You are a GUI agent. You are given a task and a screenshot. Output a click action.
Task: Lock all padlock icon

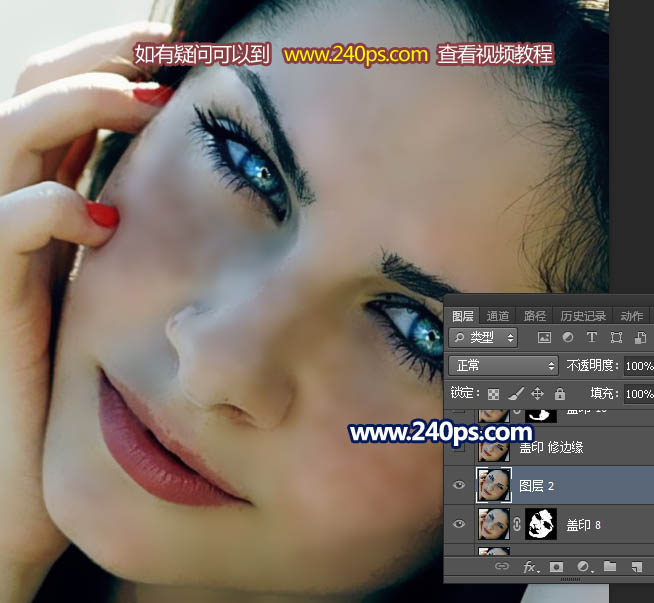click(x=560, y=393)
